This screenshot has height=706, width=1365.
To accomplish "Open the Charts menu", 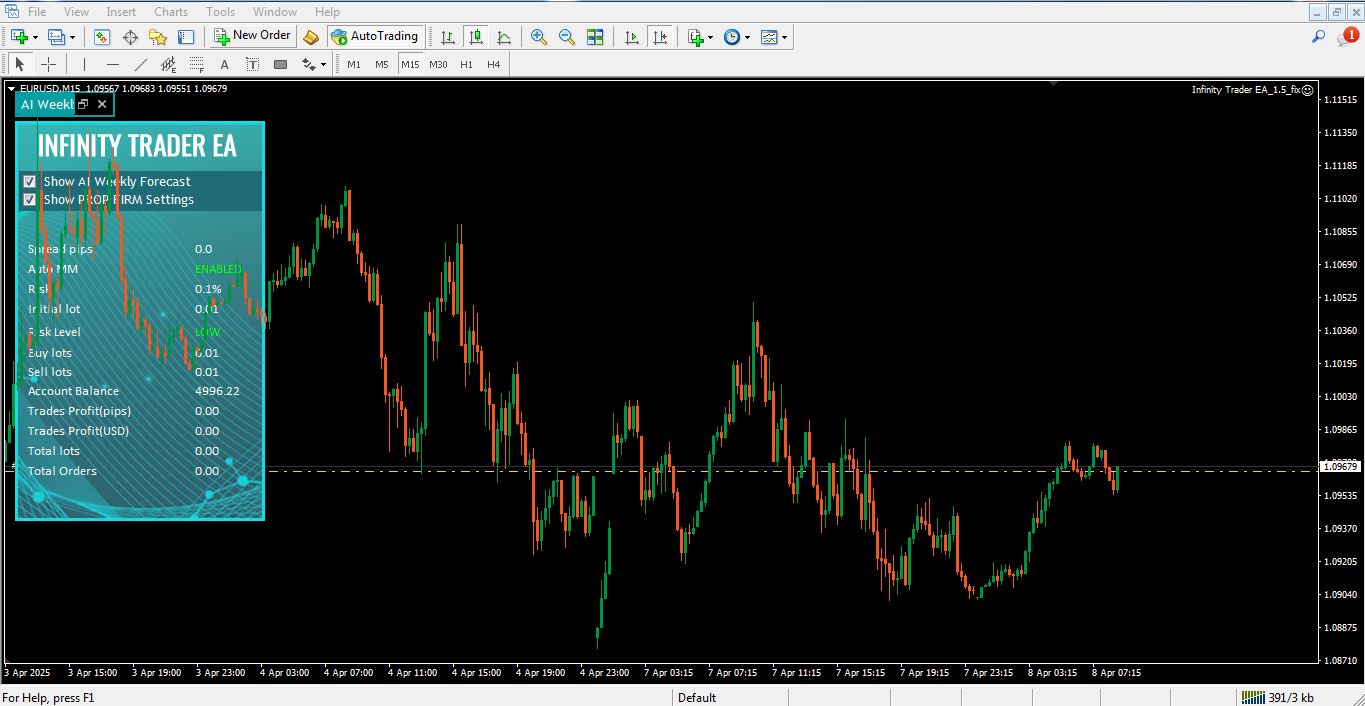I will (x=170, y=11).
